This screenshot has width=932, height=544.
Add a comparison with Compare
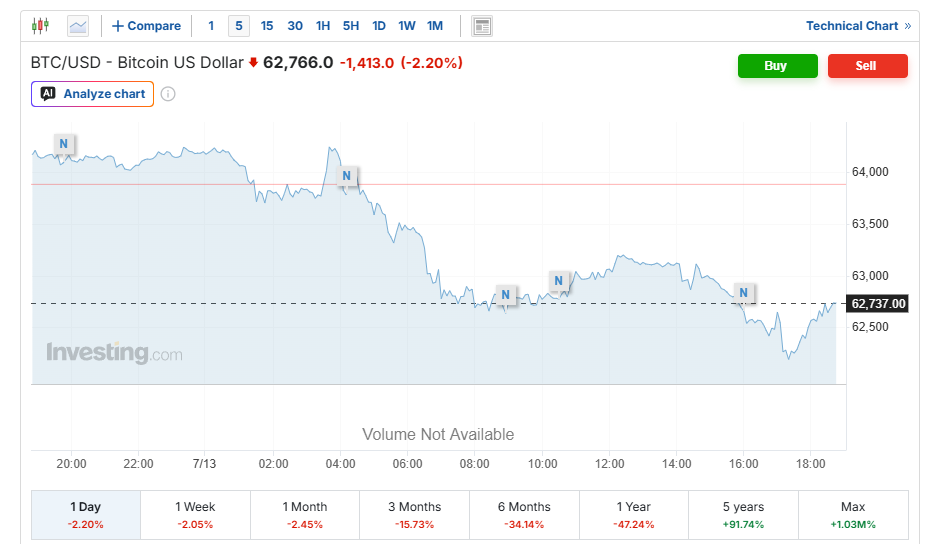pos(146,26)
